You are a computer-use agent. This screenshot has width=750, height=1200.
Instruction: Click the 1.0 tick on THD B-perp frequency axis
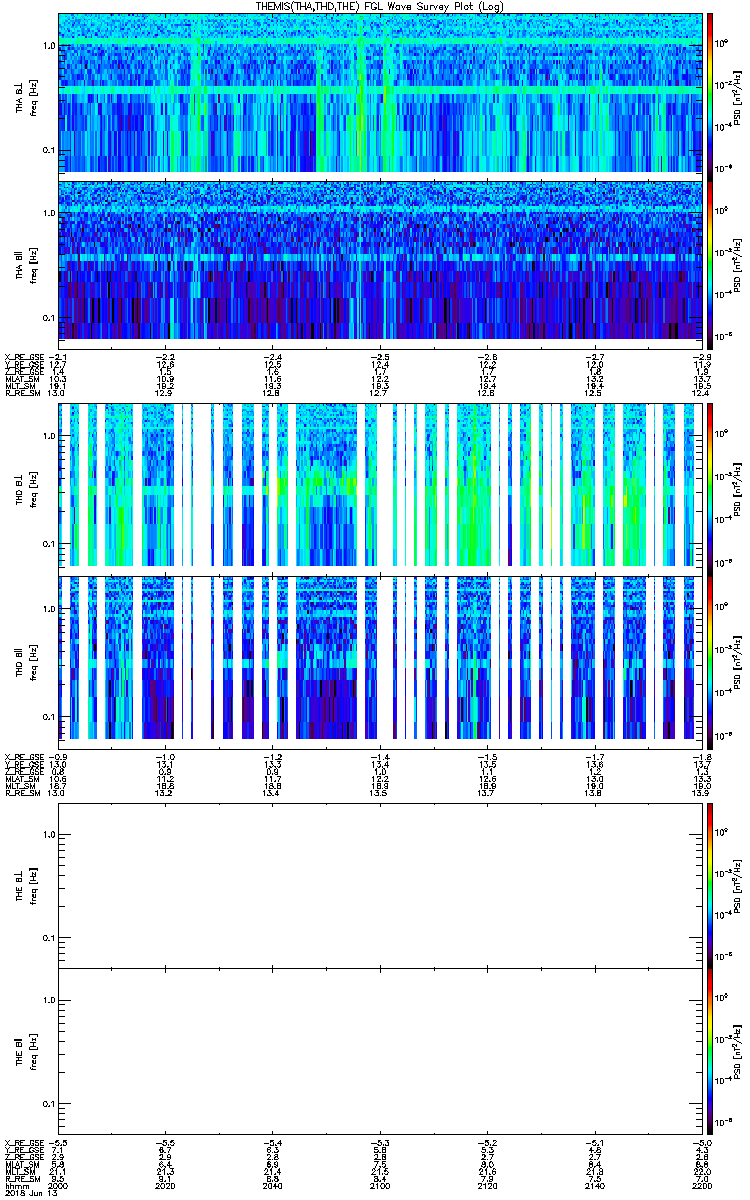click(x=49, y=438)
